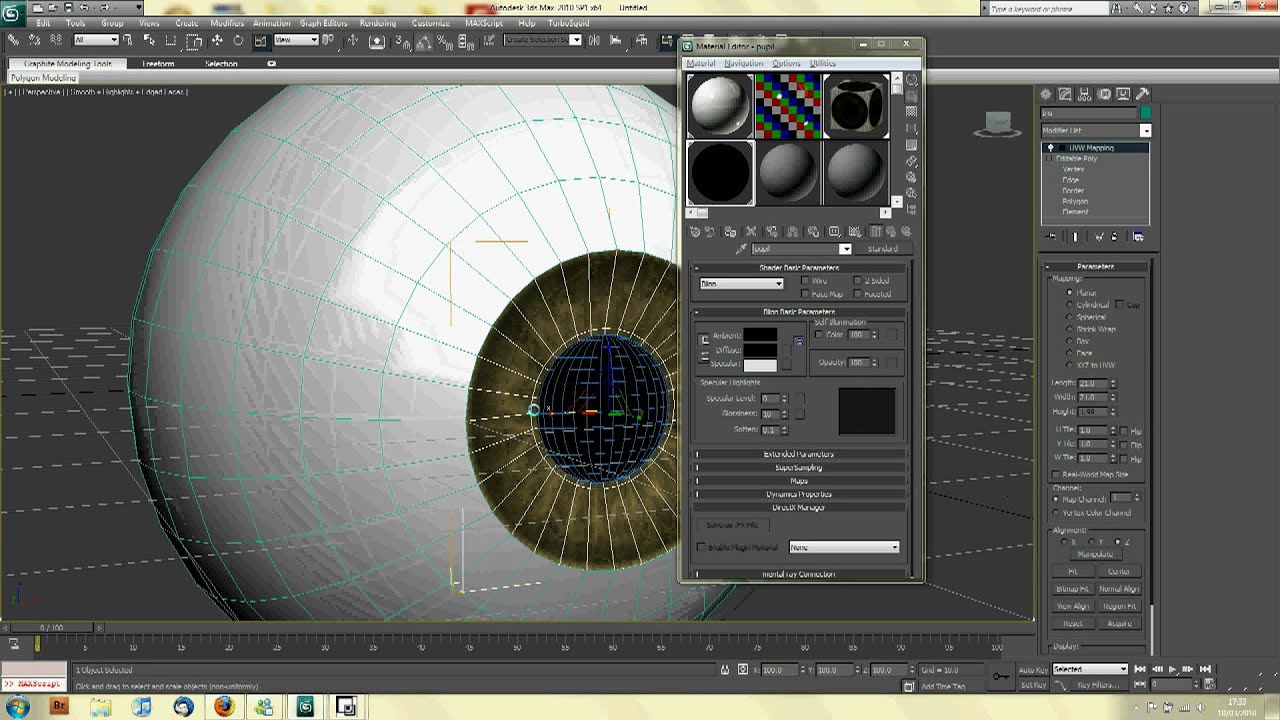
Task: Click Show Map in Viewport icon
Action: tap(854, 231)
